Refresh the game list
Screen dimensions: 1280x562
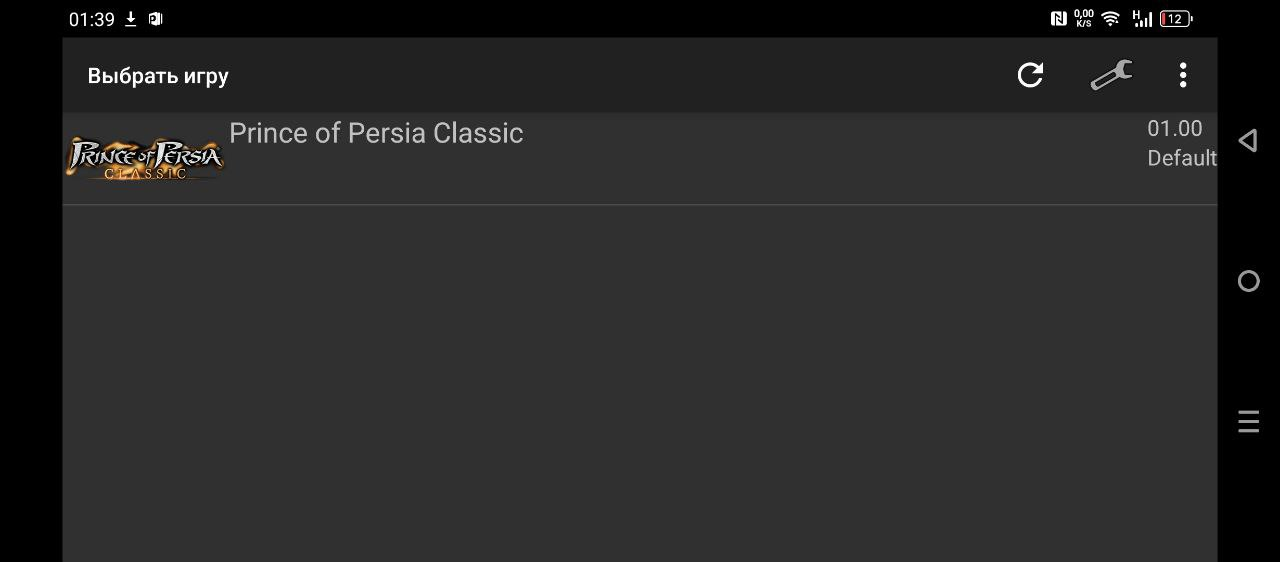[1030, 75]
